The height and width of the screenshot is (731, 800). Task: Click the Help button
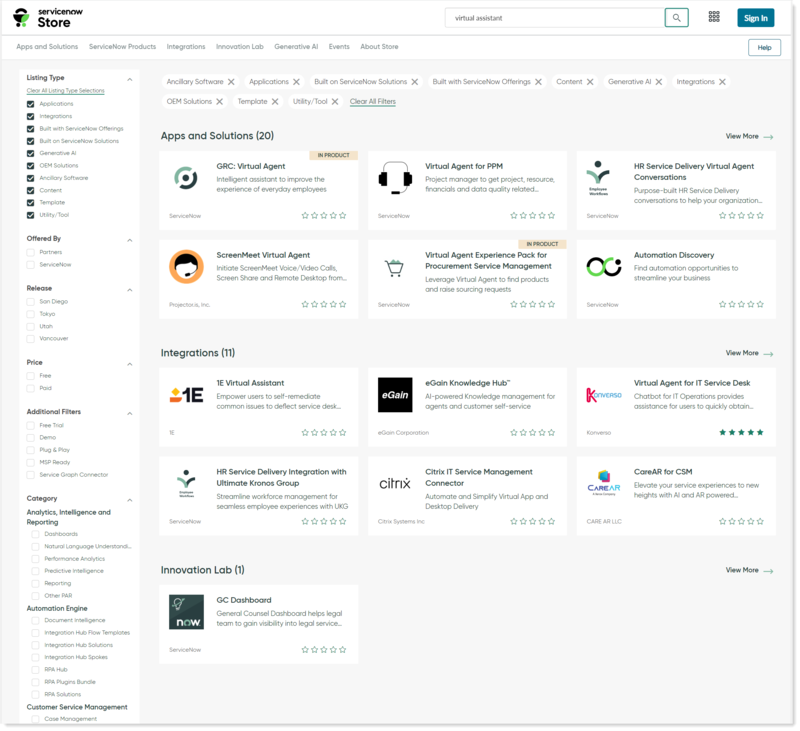(x=764, y=48)
